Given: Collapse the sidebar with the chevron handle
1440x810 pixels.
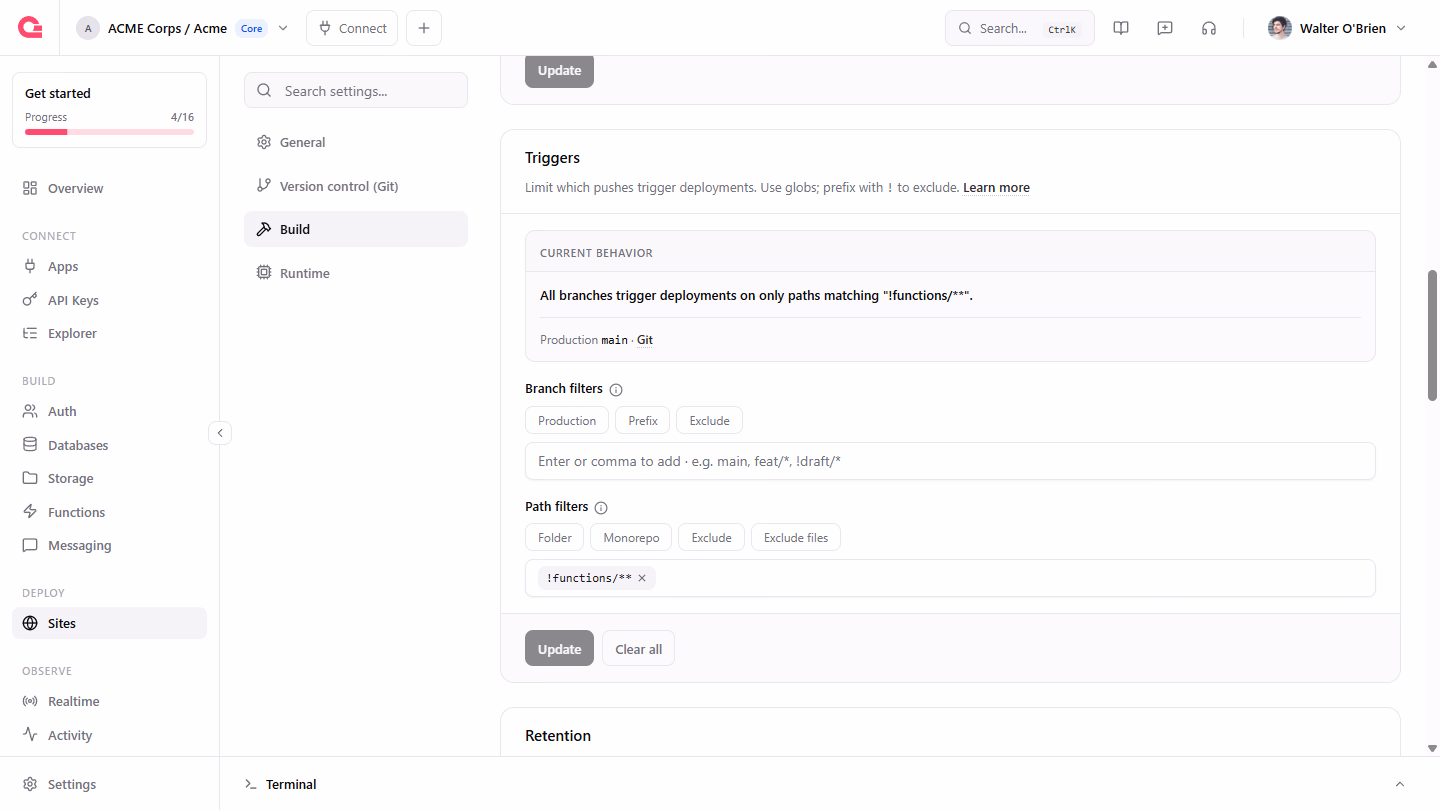Looking at the screenshot, I should point(220,433).
